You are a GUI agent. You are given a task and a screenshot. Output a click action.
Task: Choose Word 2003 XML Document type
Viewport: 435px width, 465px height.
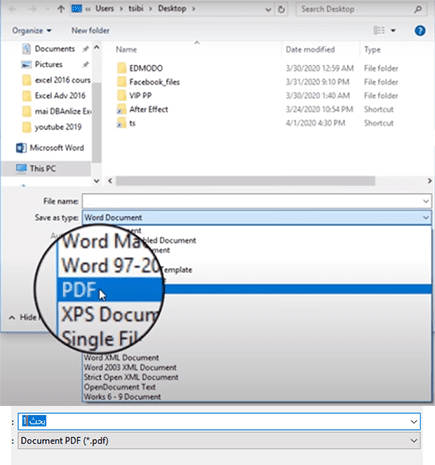tap(130, 368)
